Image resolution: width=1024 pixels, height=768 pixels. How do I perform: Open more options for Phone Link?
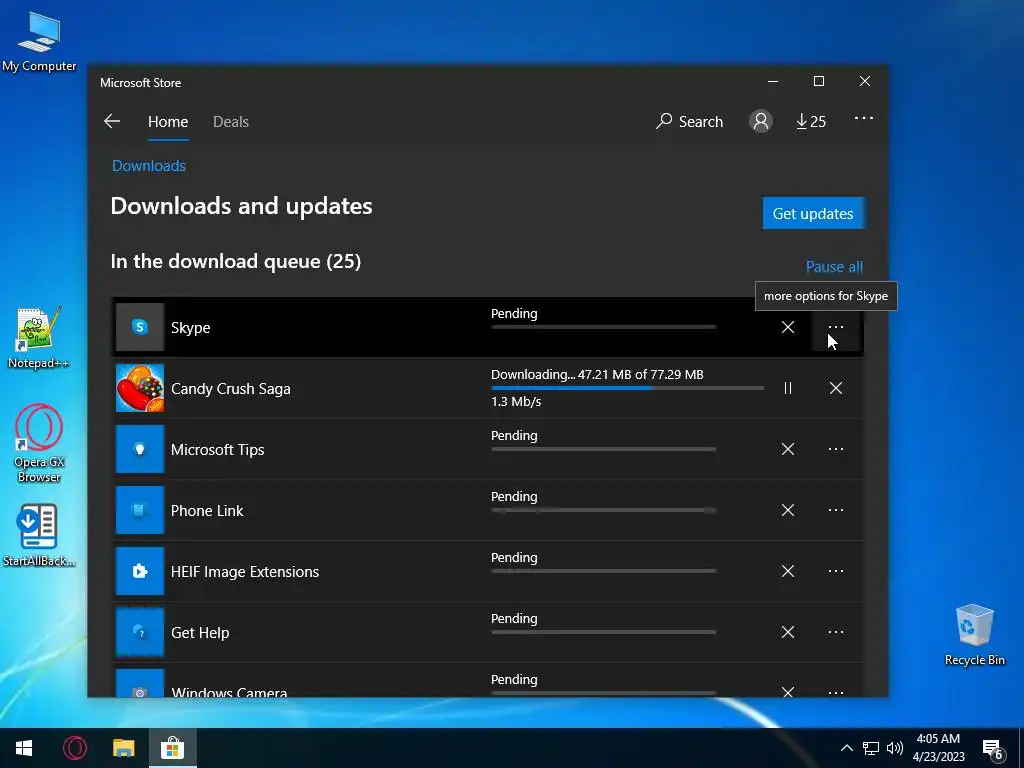(x=836, y=510)
